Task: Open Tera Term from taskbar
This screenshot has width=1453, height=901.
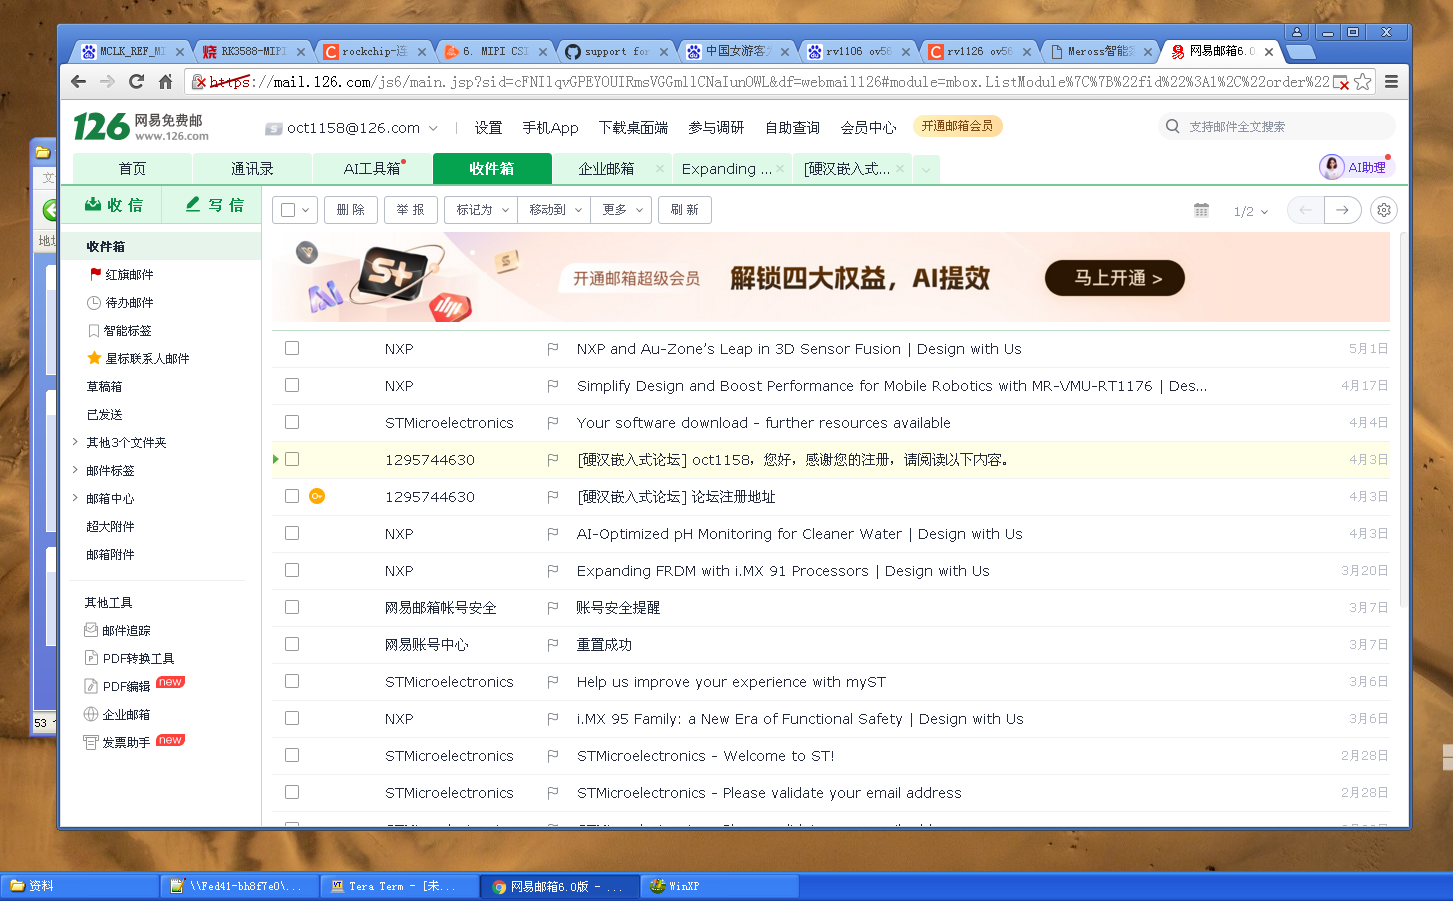Action: pos(399,886)
